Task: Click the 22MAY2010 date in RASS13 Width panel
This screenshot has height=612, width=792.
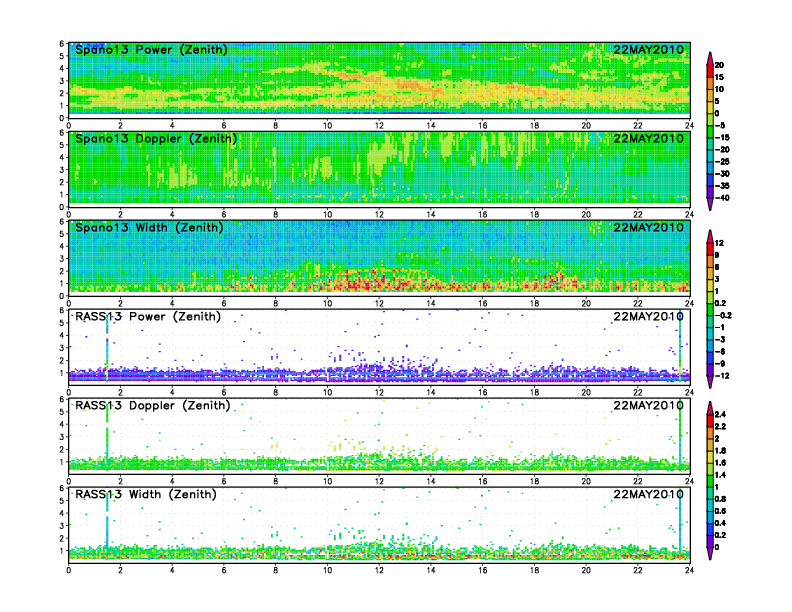Action: (649, 494)
